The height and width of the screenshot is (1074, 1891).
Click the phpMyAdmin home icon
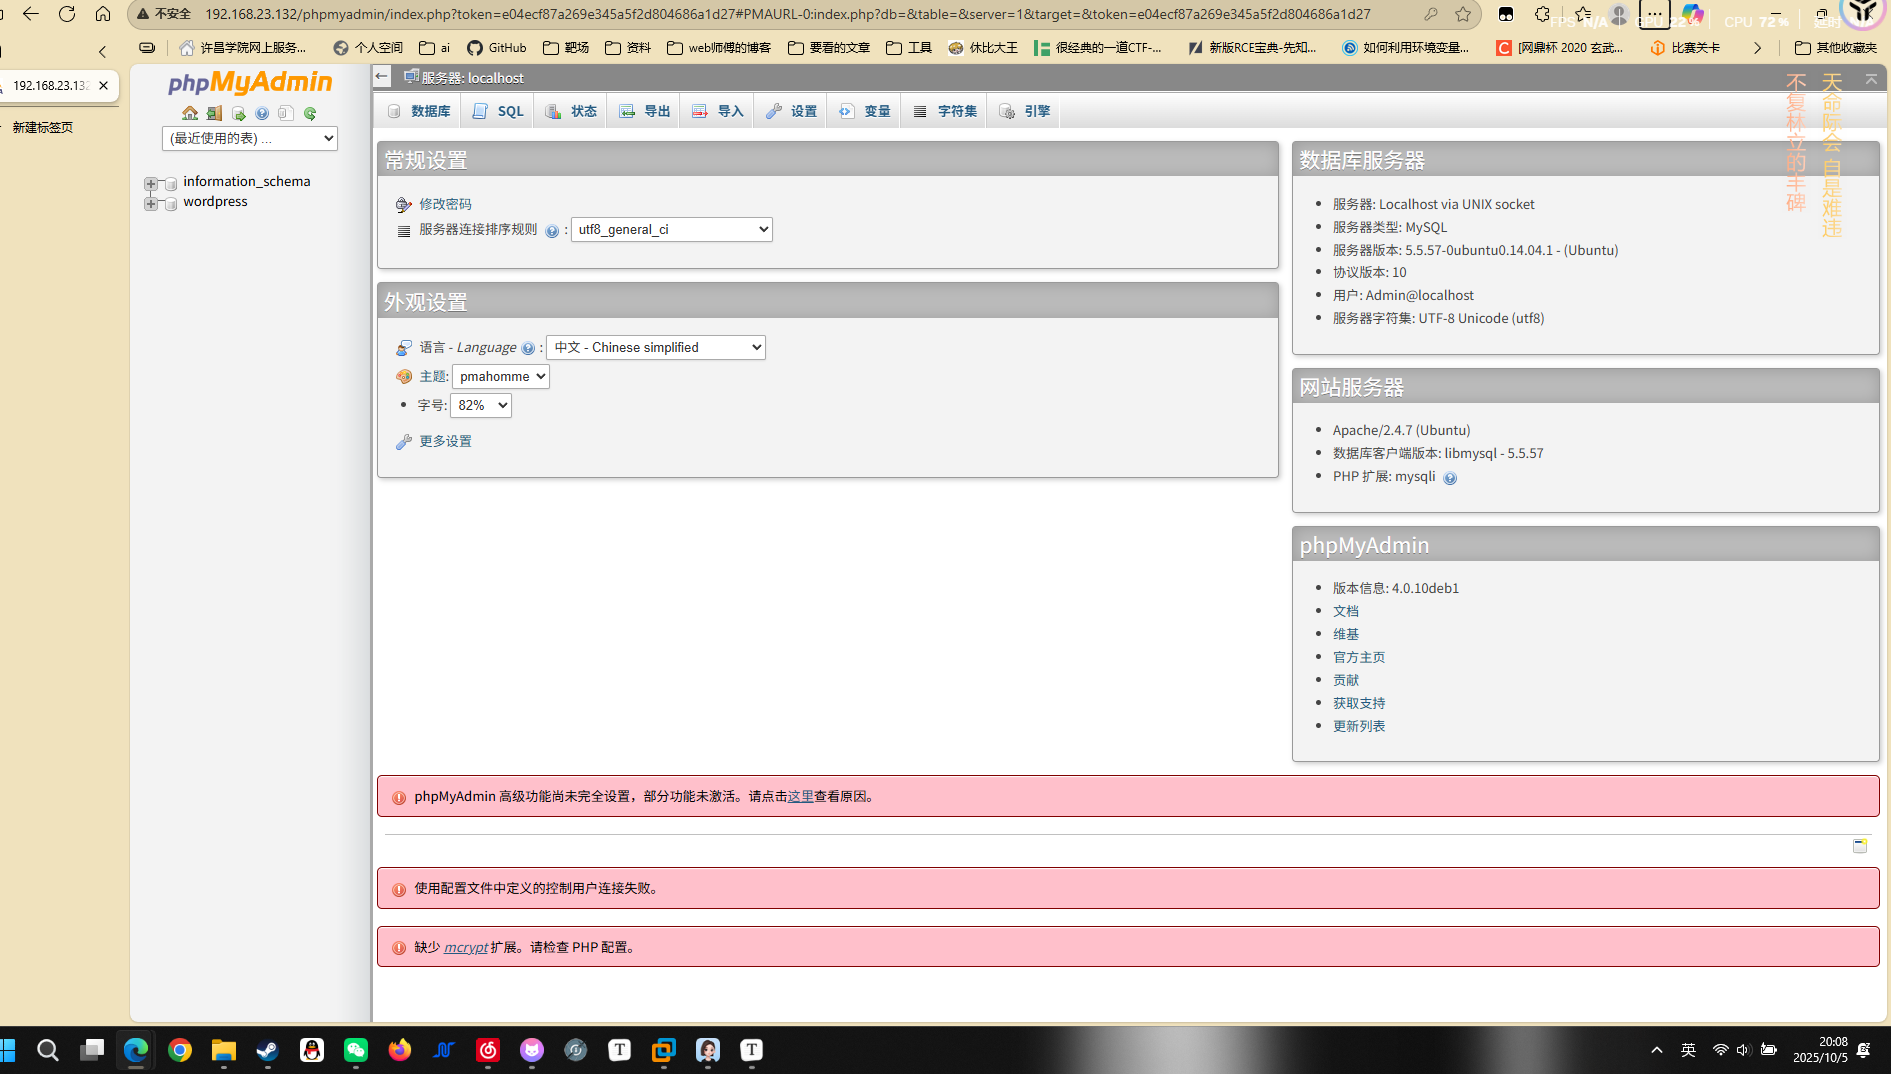(190, 113)
